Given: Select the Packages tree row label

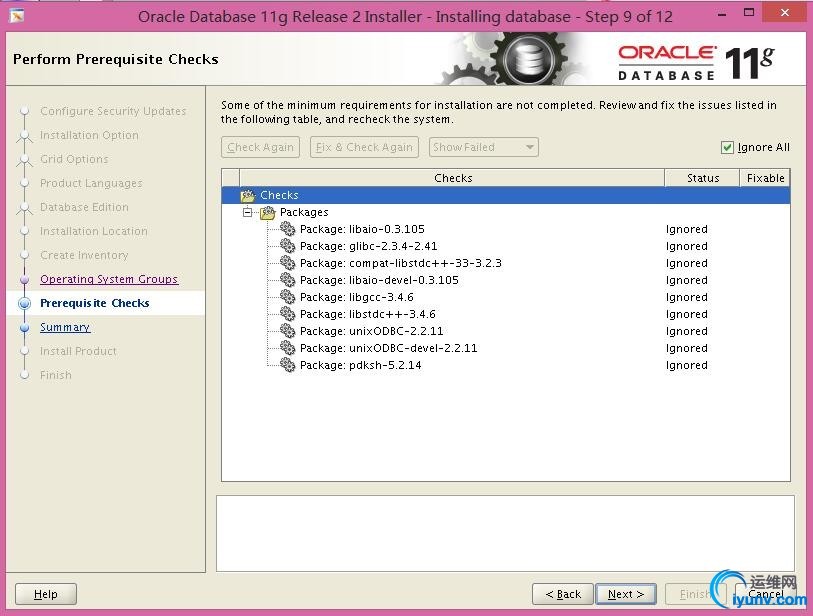Looking at the screenshot, I should tap(304, 212).
